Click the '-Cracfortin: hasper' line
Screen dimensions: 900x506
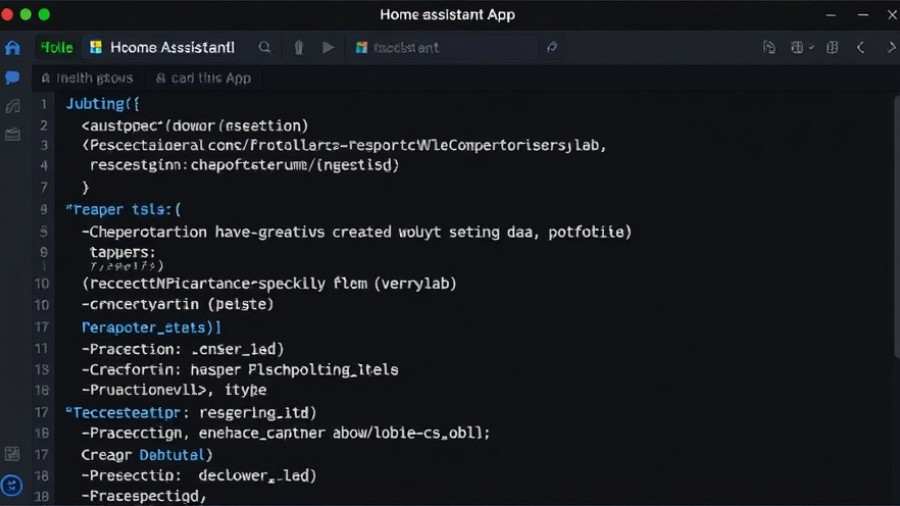pyautogui.click(x=239, y=369)
